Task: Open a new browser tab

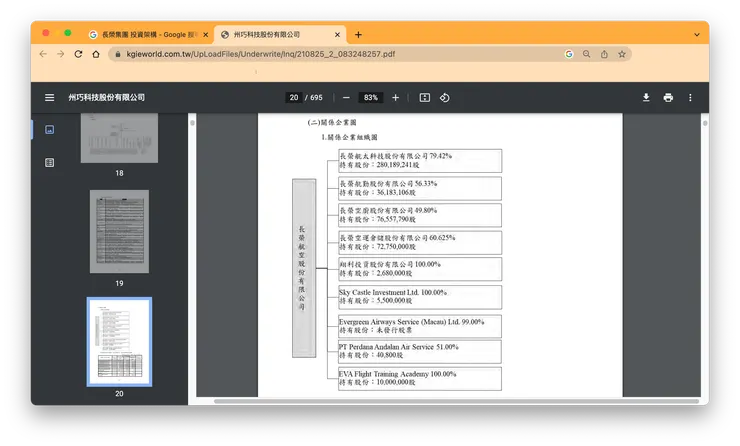Action: tap(358, 34)
